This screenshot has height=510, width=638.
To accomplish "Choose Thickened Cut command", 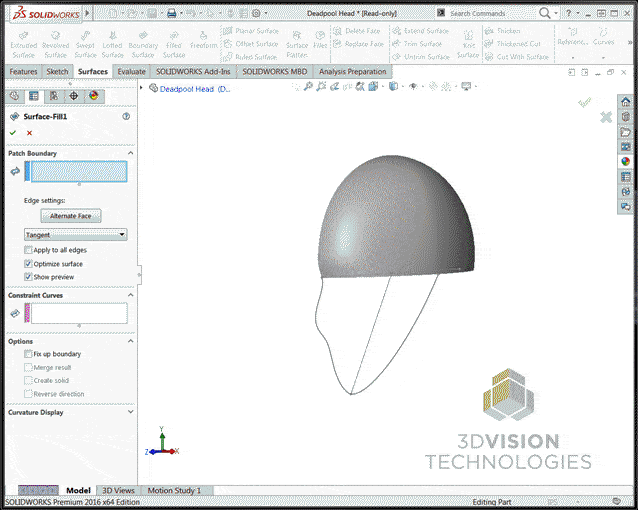I will coord(513,44).
